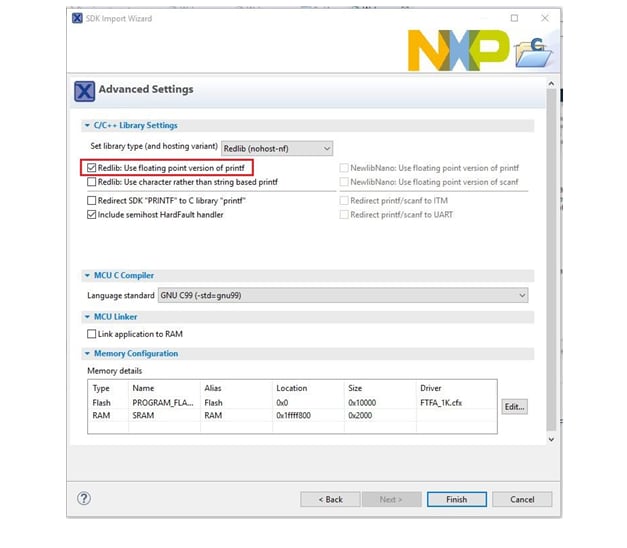The height and width of the screenshot is (548, 627).
Task: Go back with the Back button
Action: coord(330,499)
